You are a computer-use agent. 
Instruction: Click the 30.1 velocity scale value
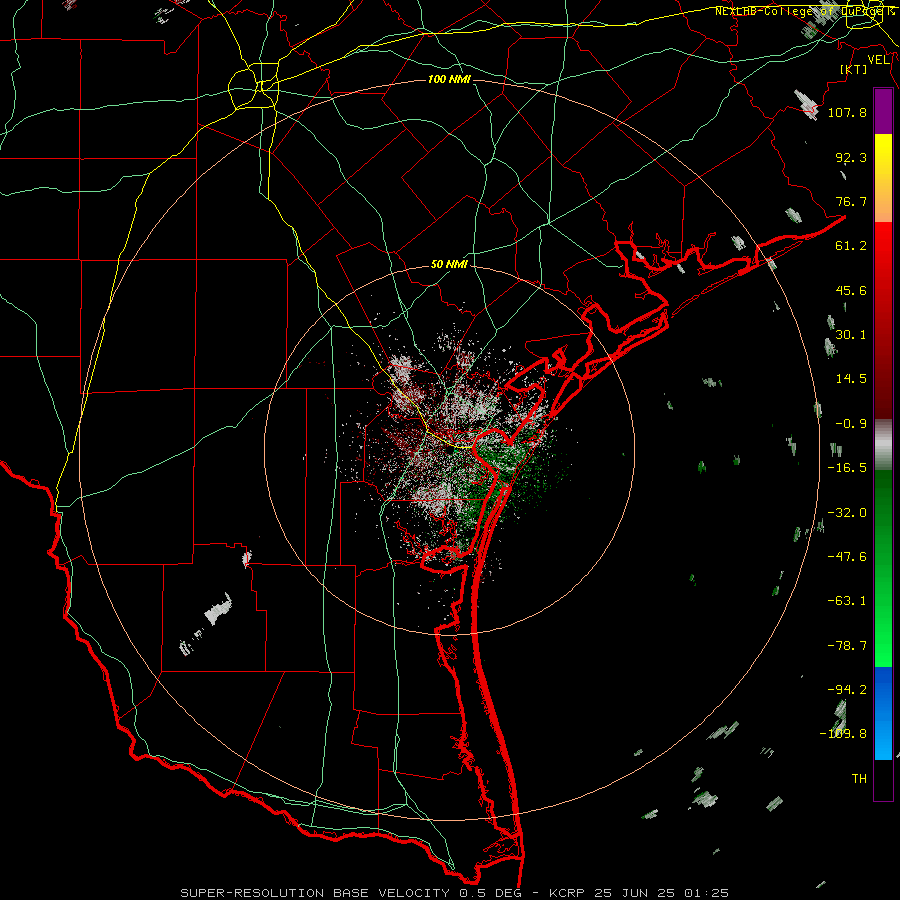pos(851,335)
